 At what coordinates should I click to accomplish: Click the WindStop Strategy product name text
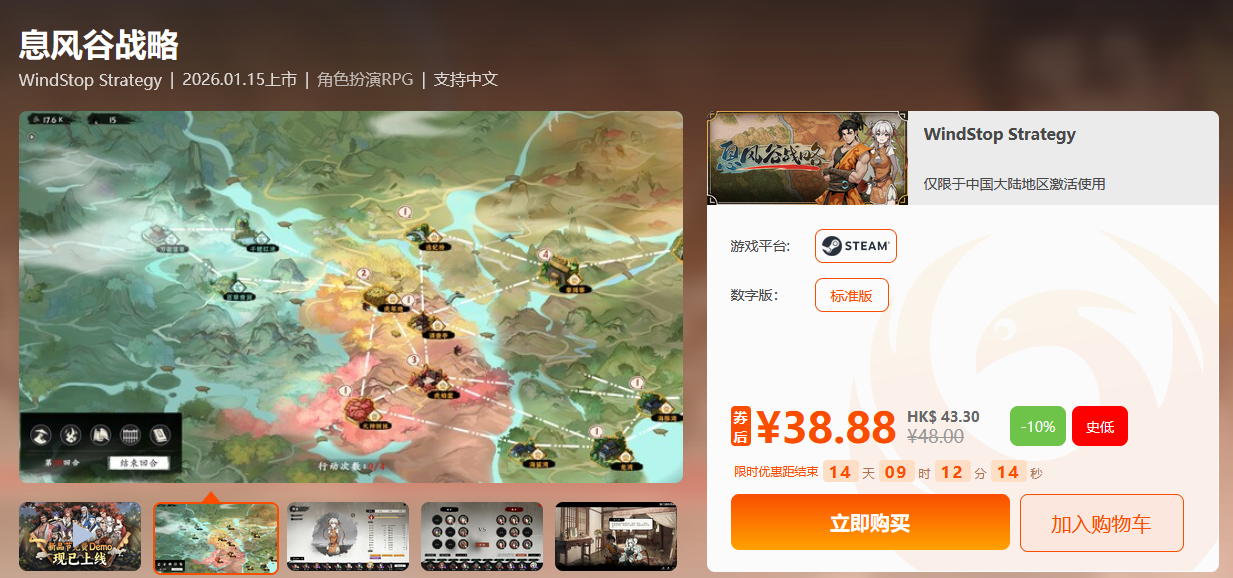tap(1000, 134)
